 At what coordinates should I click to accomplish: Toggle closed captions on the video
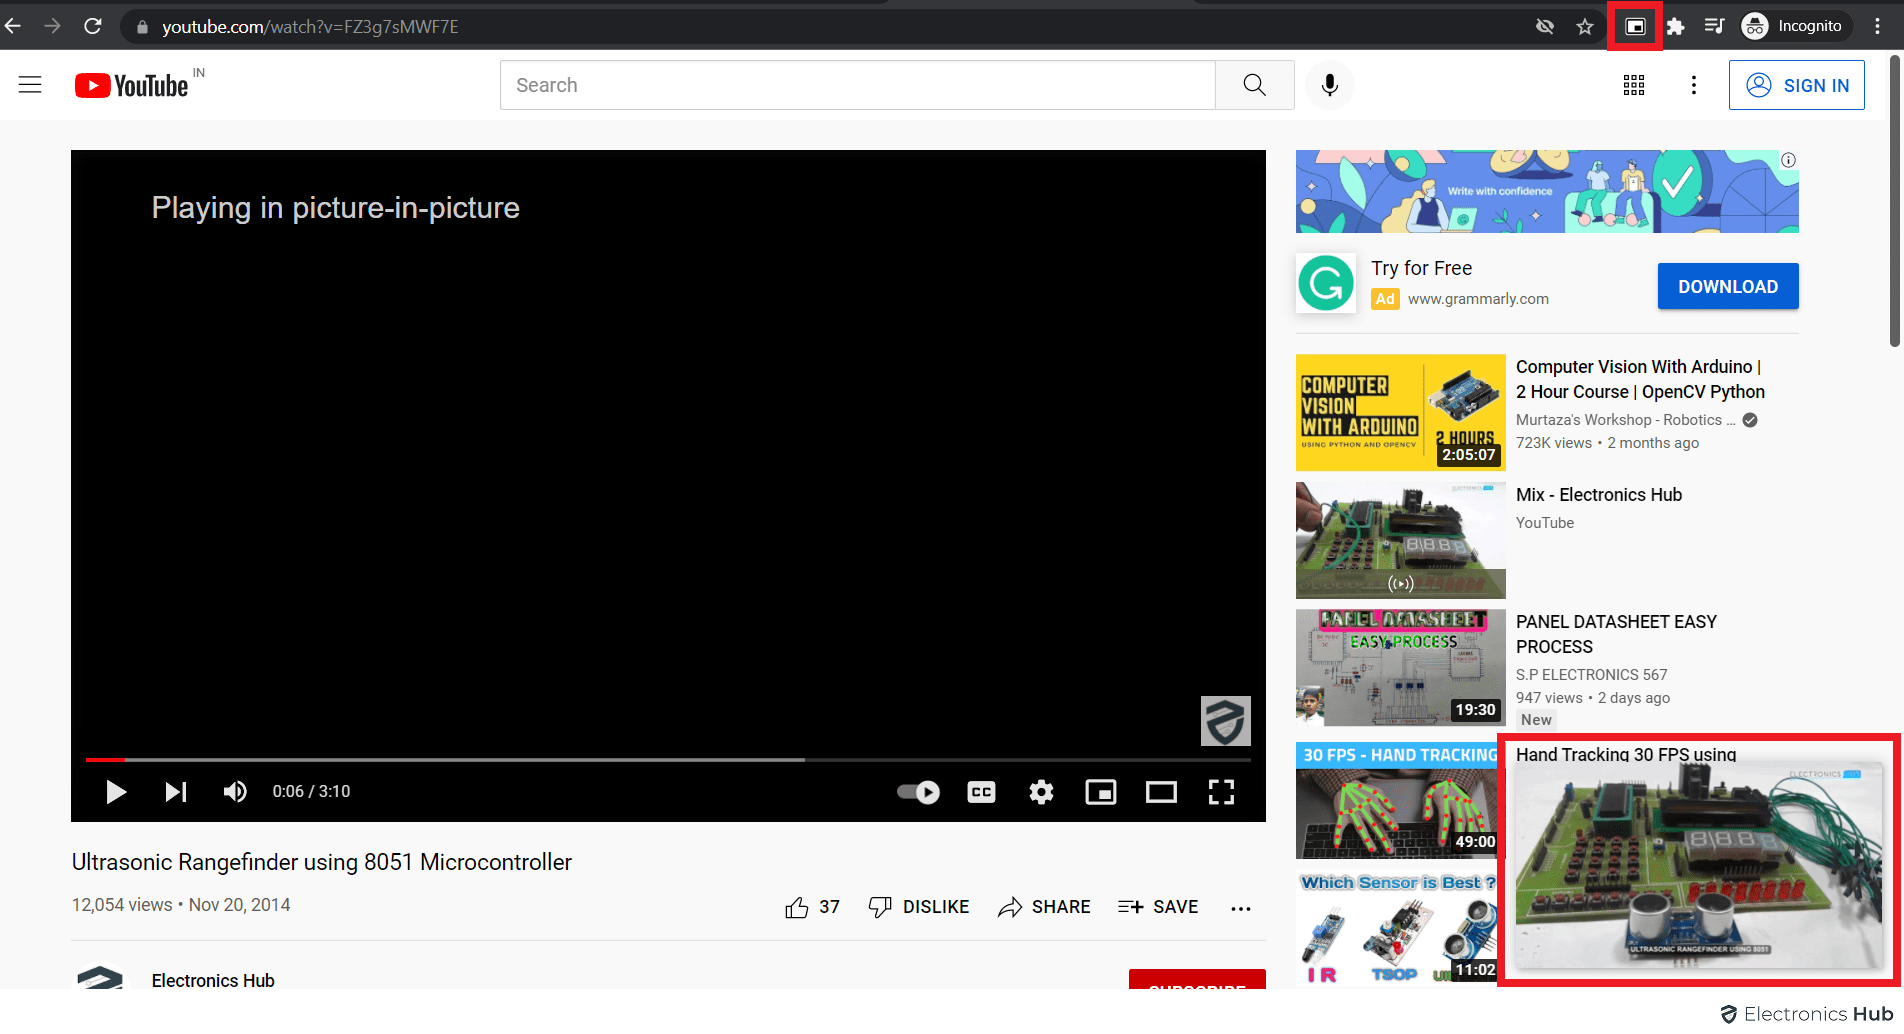pos(981,792)
